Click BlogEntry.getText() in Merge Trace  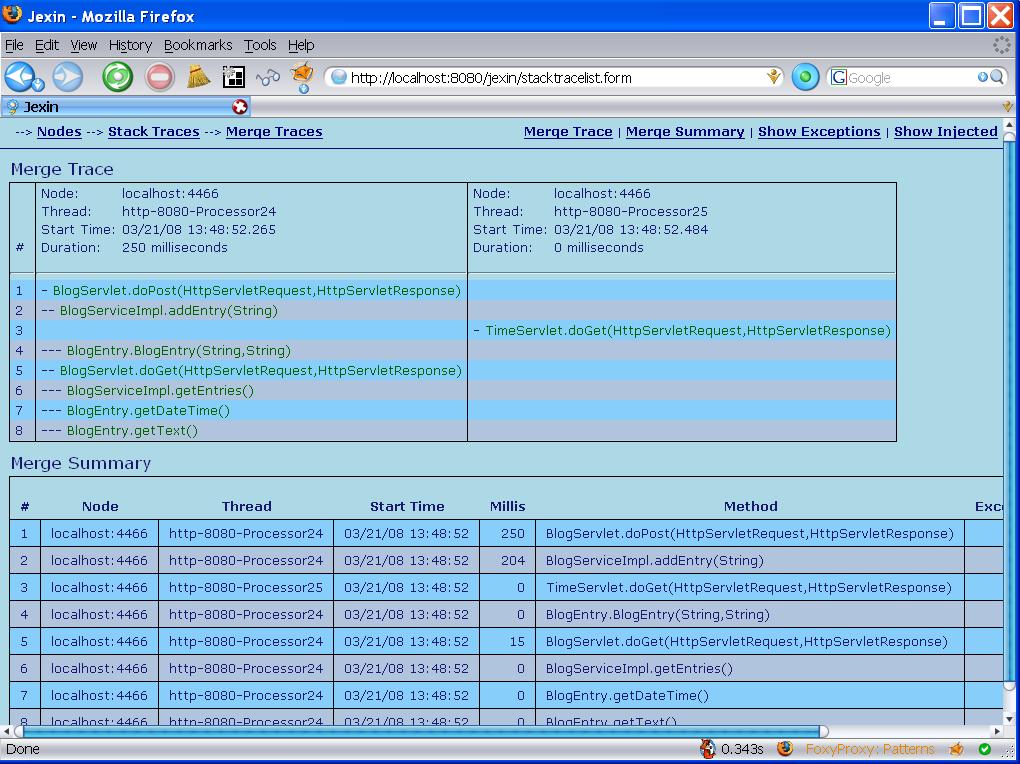(132, 431)
